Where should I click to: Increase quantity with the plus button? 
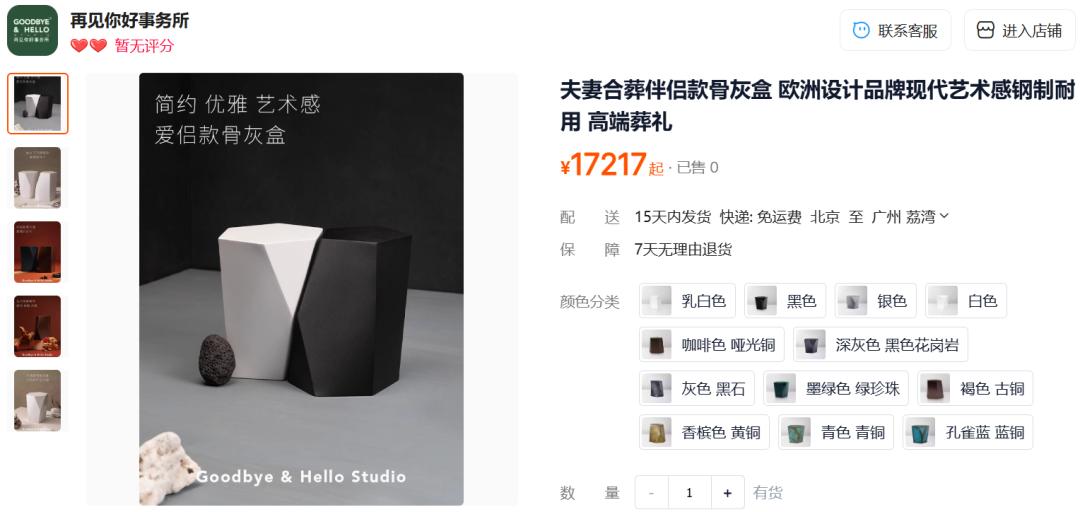pos(727,493)
